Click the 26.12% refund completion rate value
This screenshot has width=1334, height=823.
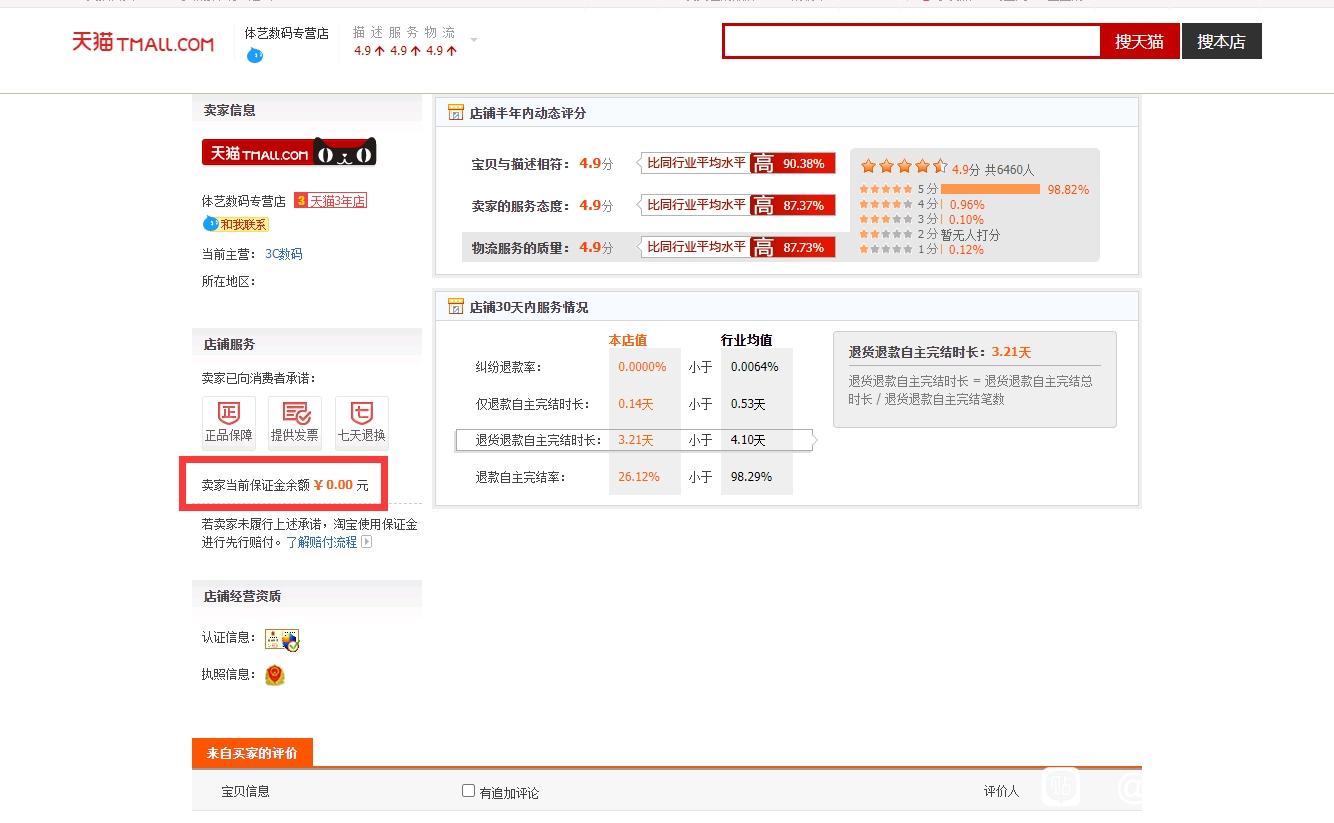click(x=639, y=477)
